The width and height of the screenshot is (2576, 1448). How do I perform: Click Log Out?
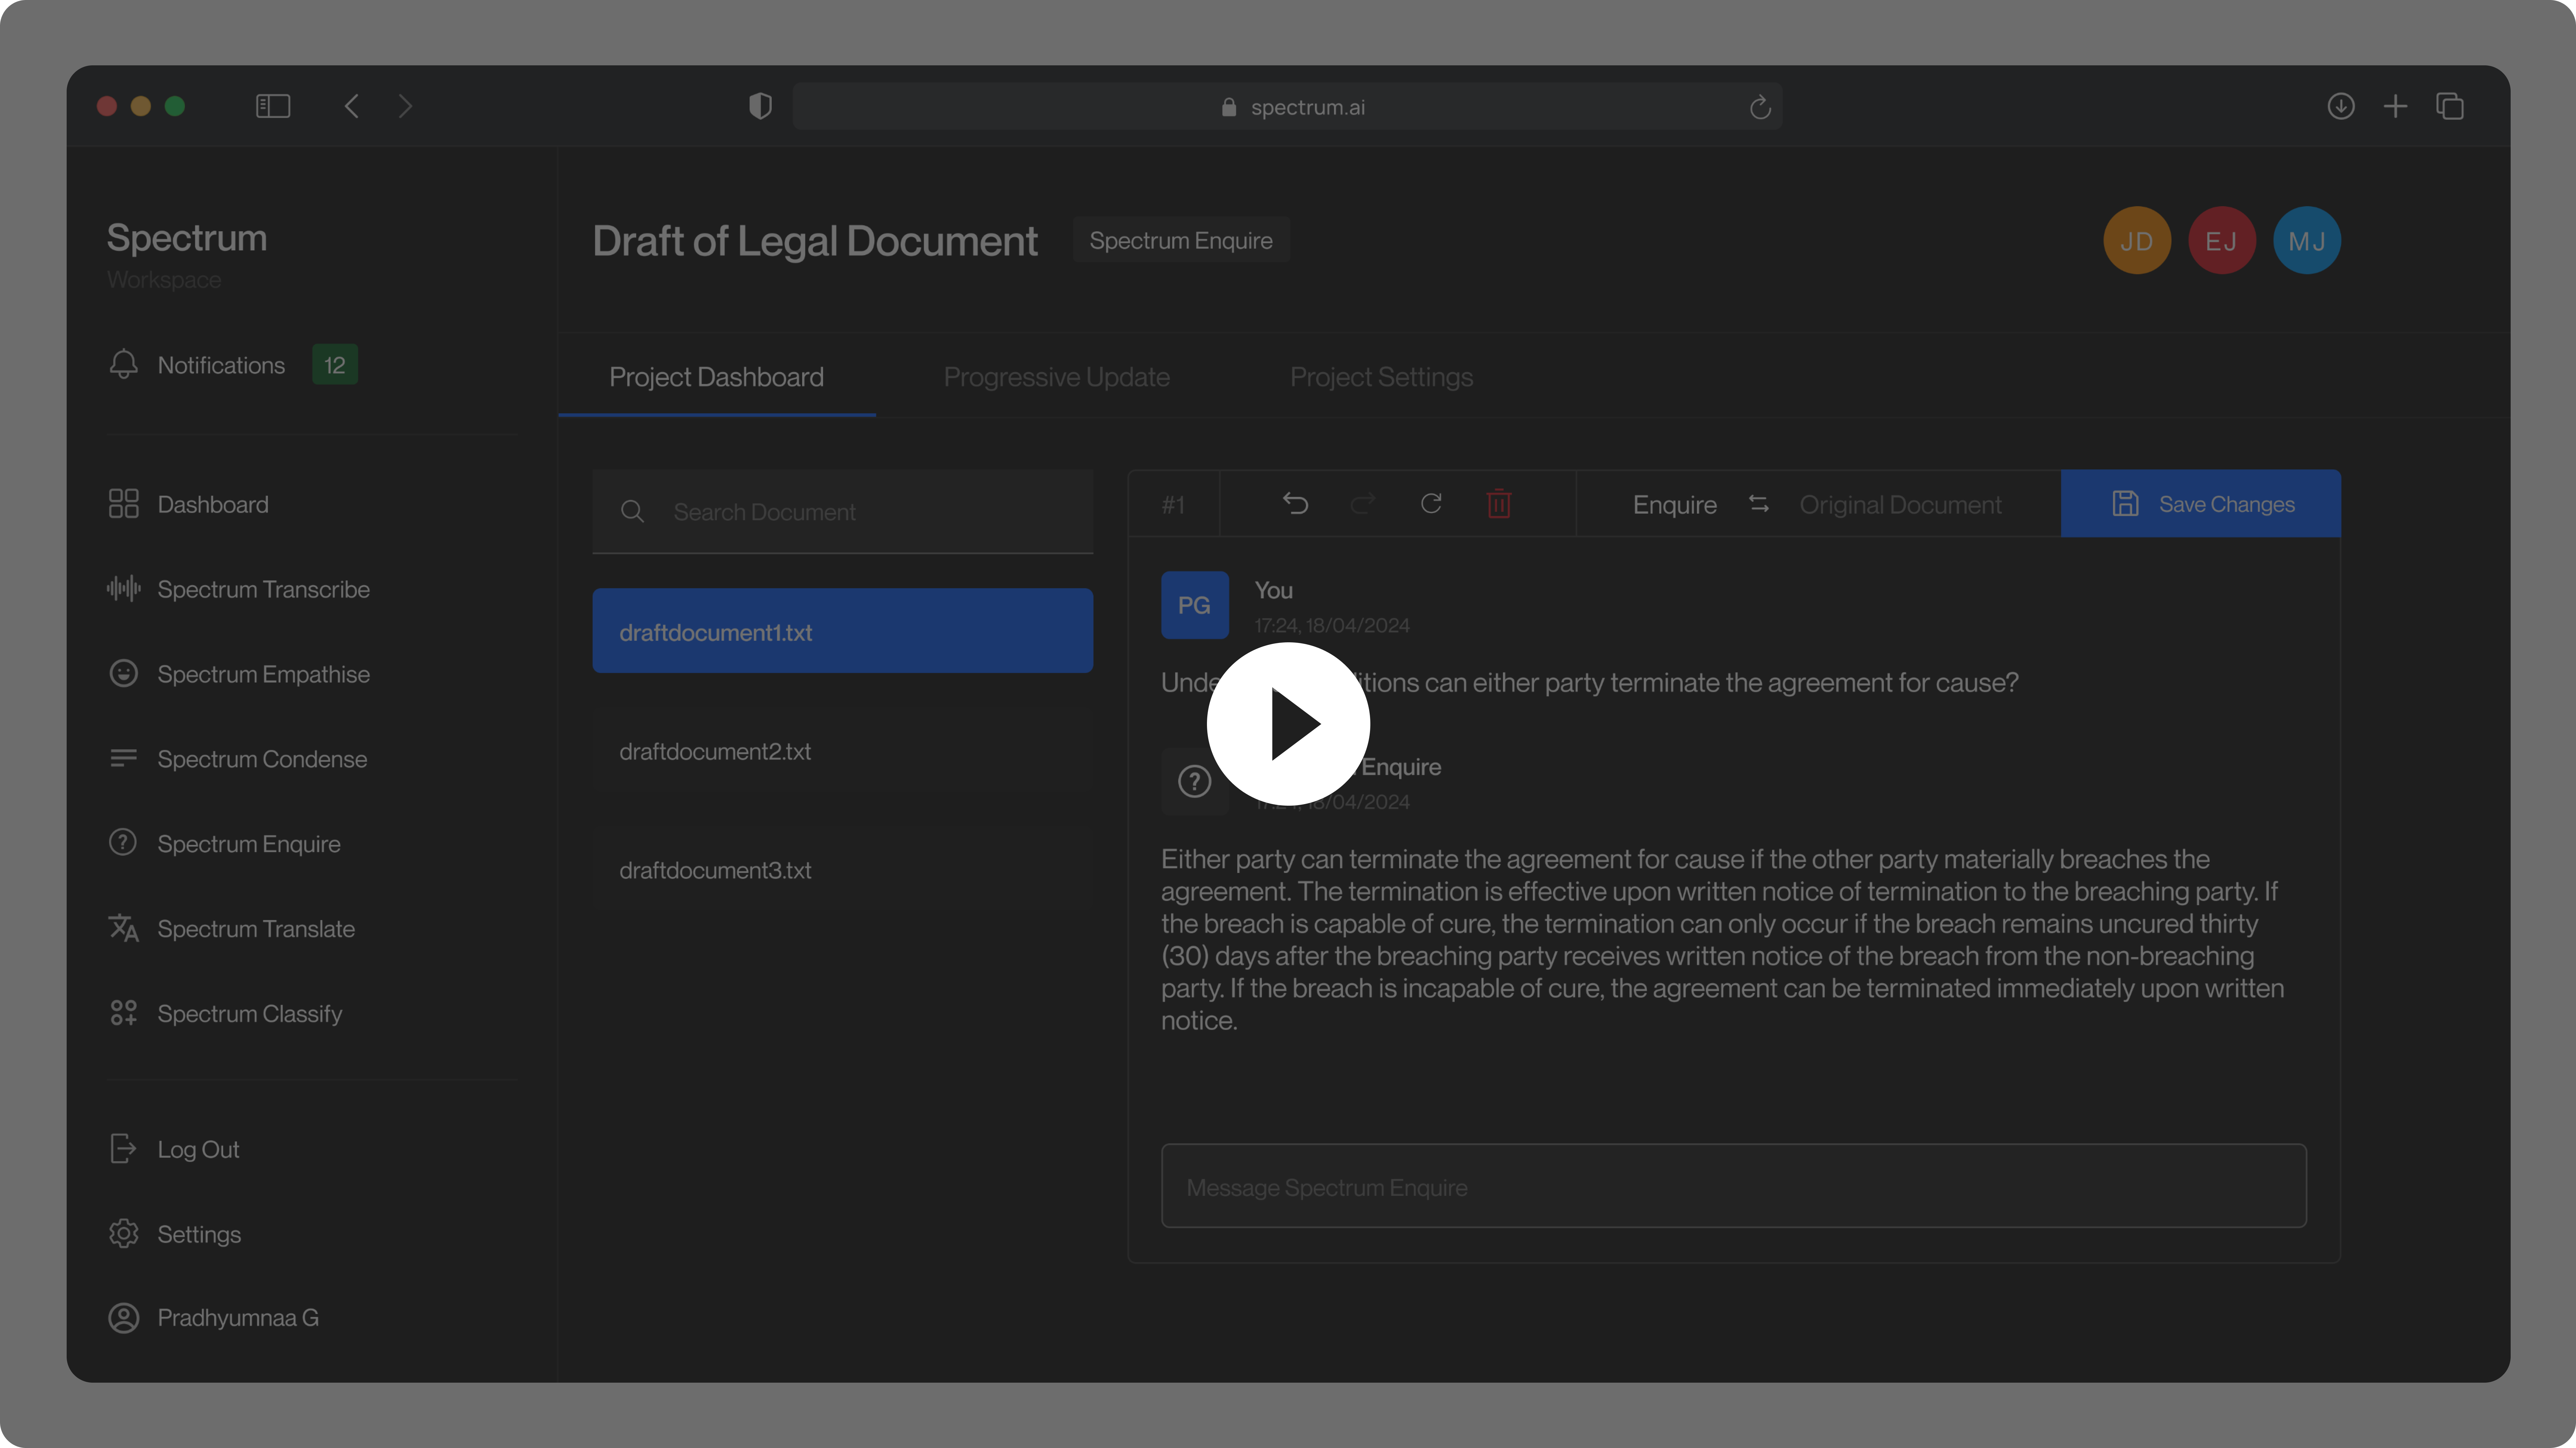click(198, 1150)
